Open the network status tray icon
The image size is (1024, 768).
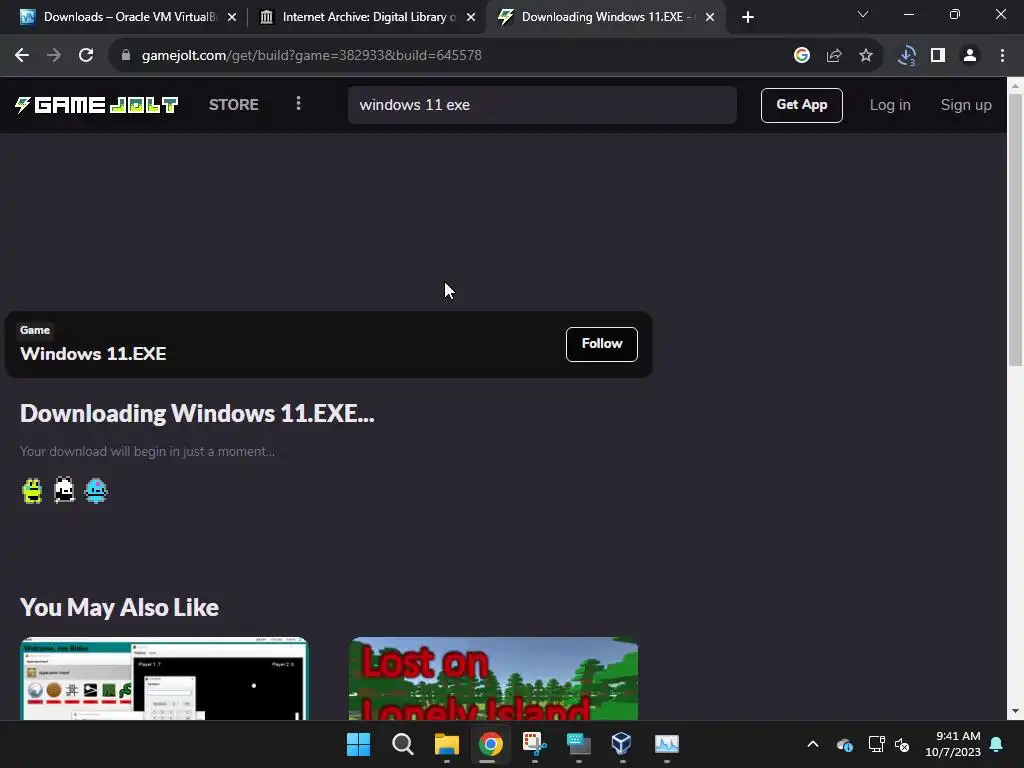tap(876, 744)
